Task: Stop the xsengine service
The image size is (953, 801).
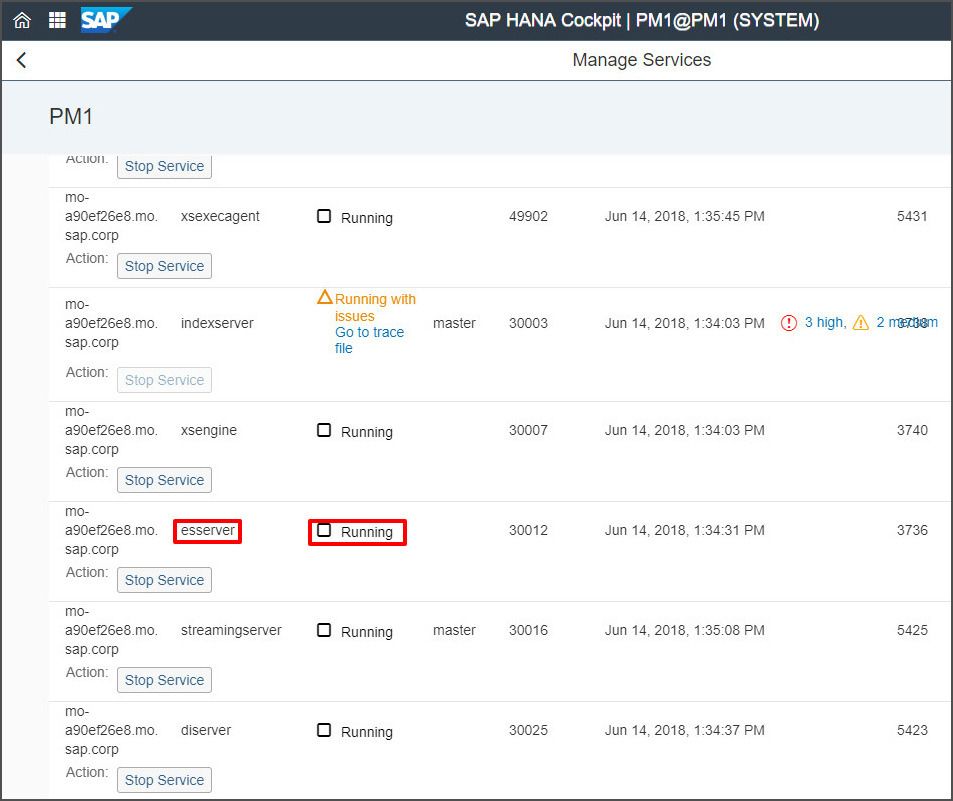Action: [164, 480]
